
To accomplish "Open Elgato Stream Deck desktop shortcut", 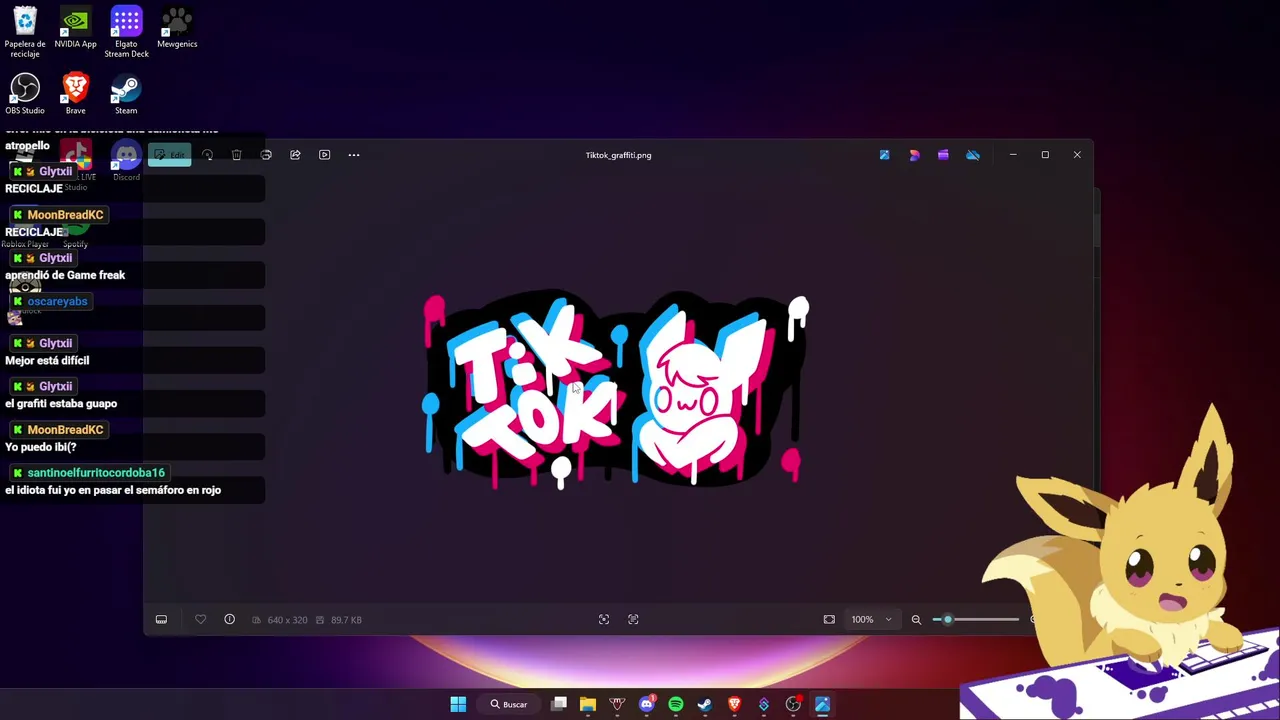I will [x=126, y=32].
